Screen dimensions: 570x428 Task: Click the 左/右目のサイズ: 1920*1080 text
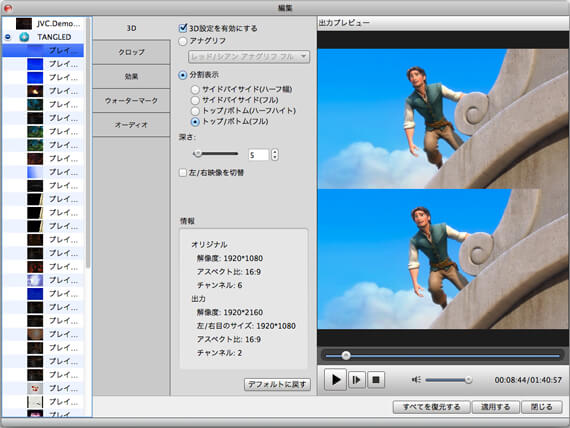[246, 326]
